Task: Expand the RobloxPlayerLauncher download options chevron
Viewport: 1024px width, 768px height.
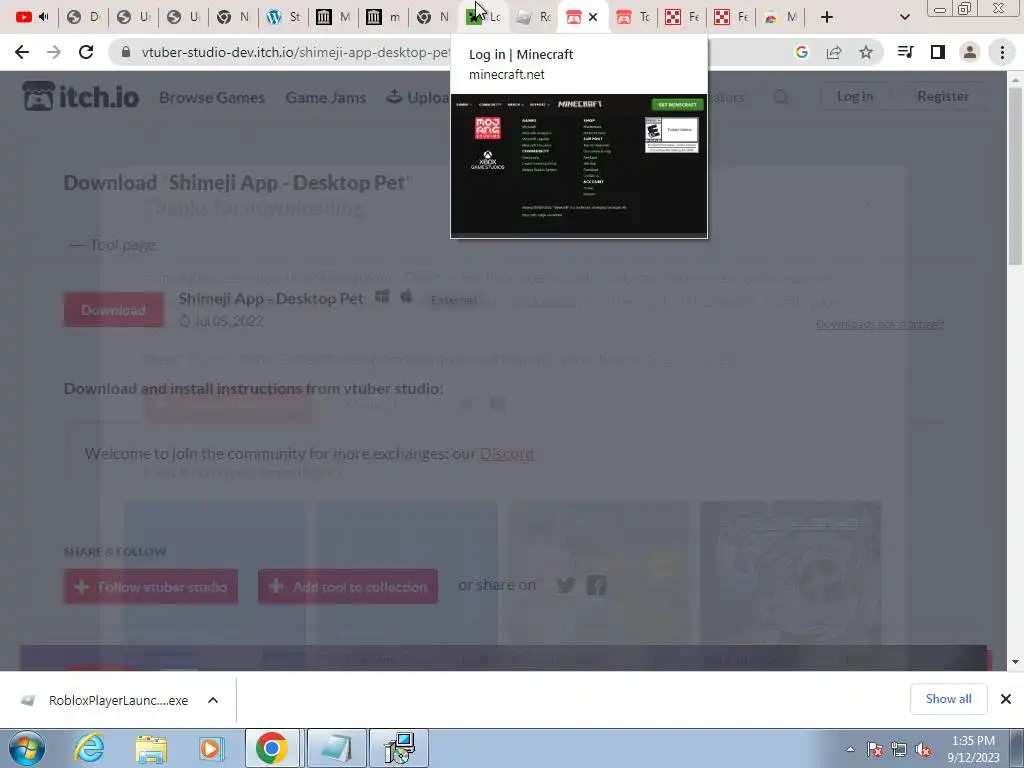Action: click(x=213, y=700)
